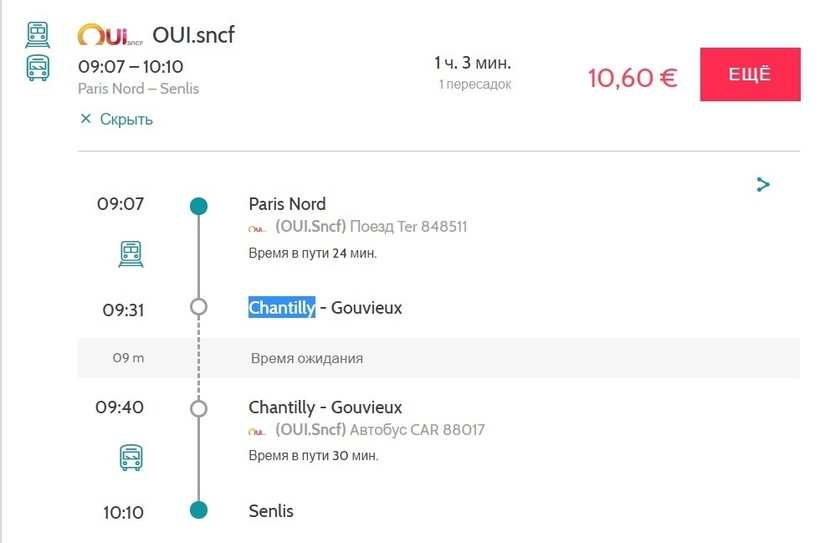
Task: Click small OUI logo next to Автобус CAR 88017
Action: pos(257,431)
